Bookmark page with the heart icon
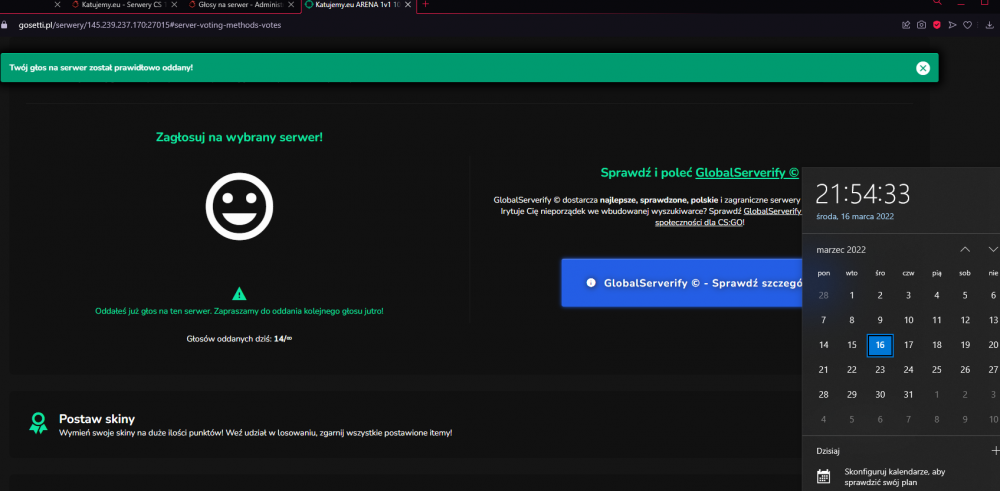 point(967,25)
